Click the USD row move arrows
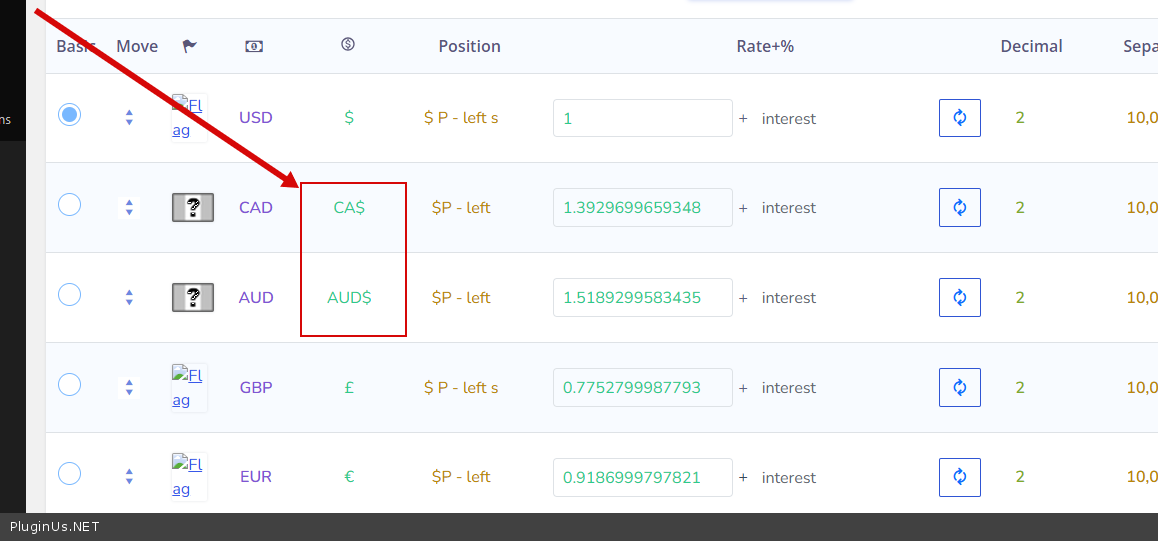 pyautogui.click(x=129, y=118)
